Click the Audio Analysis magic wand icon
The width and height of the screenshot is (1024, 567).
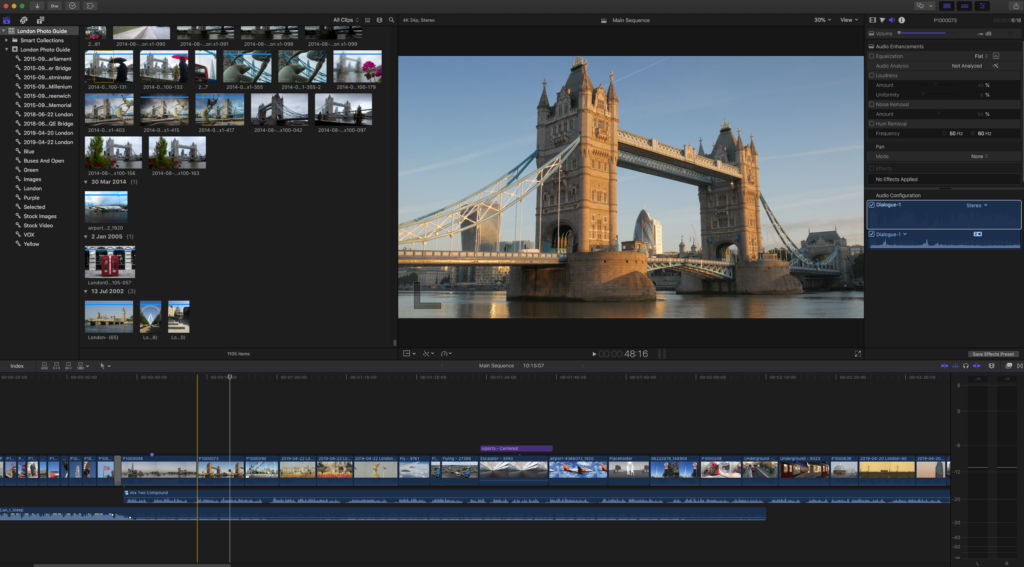(996, 66)
